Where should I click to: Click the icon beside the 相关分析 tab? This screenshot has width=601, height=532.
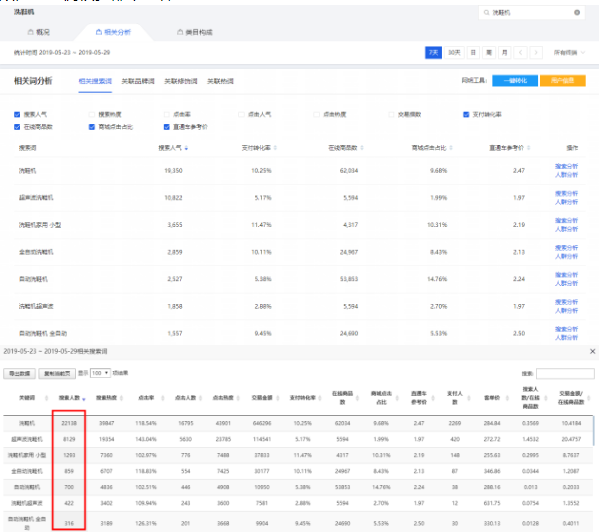(x=99, y=32)
